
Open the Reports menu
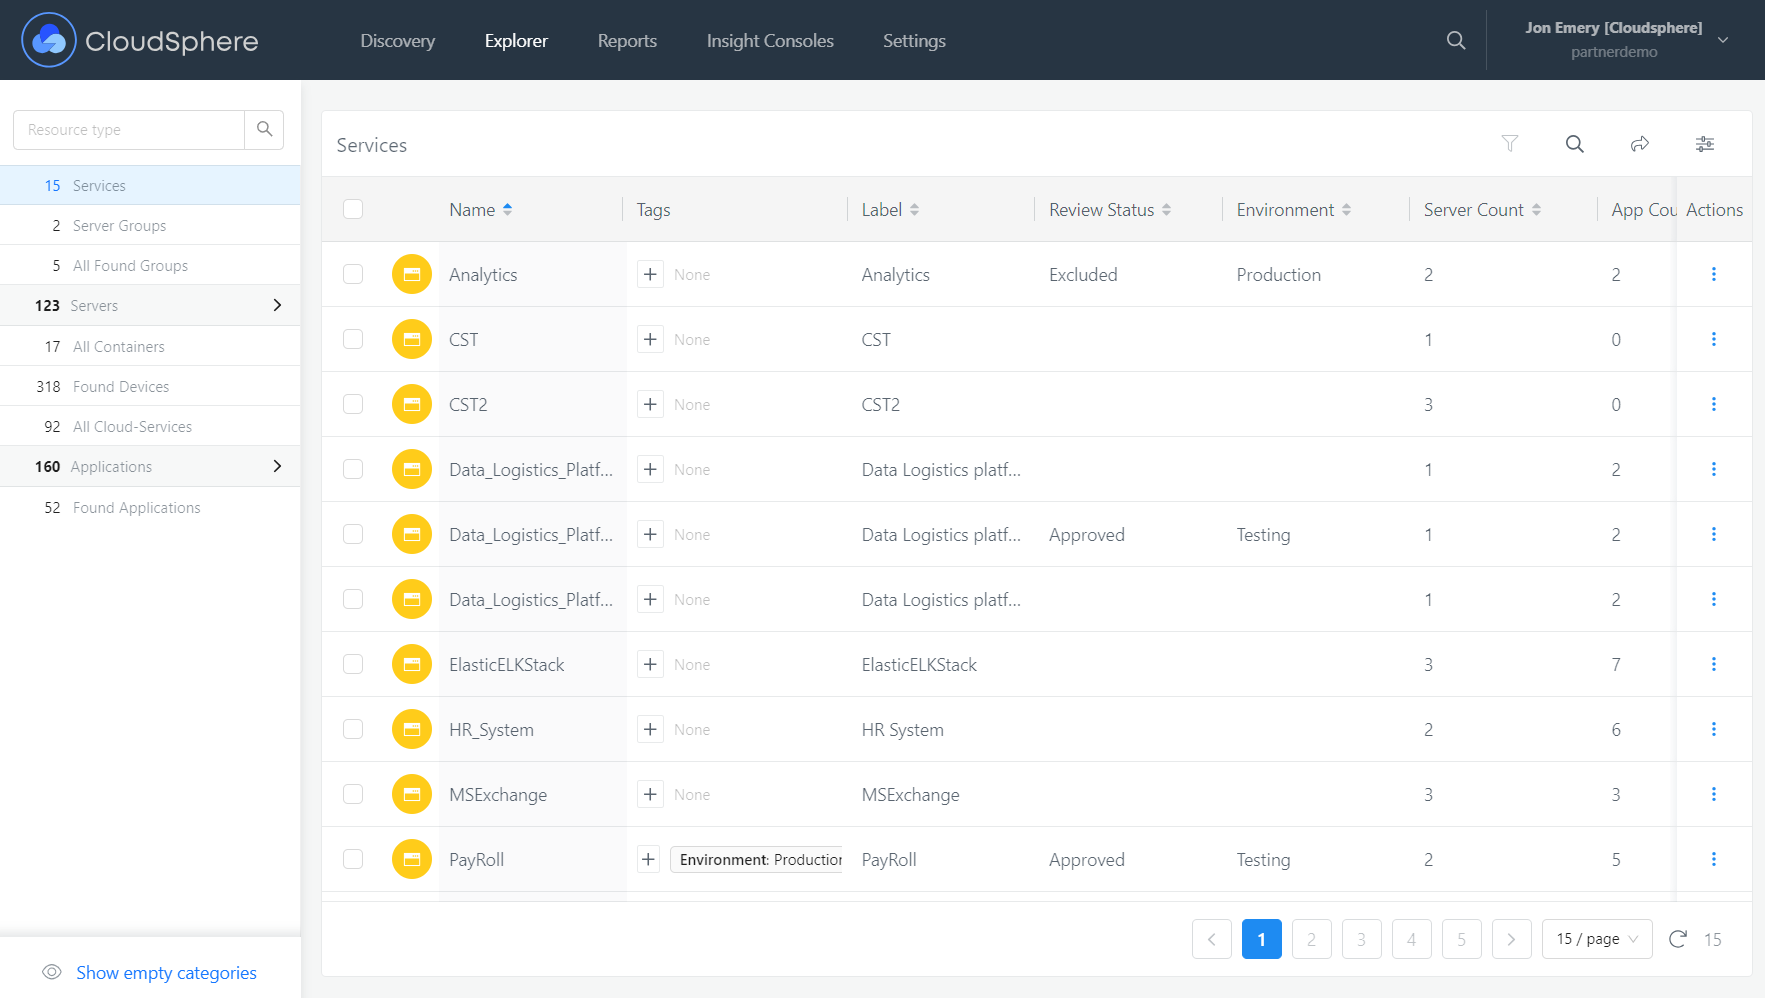point(627,41)
